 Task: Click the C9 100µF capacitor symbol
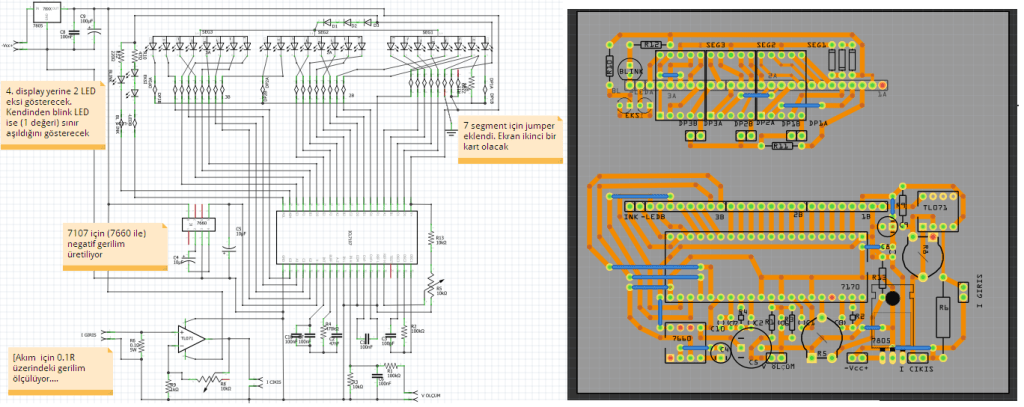tap(96, 29)
